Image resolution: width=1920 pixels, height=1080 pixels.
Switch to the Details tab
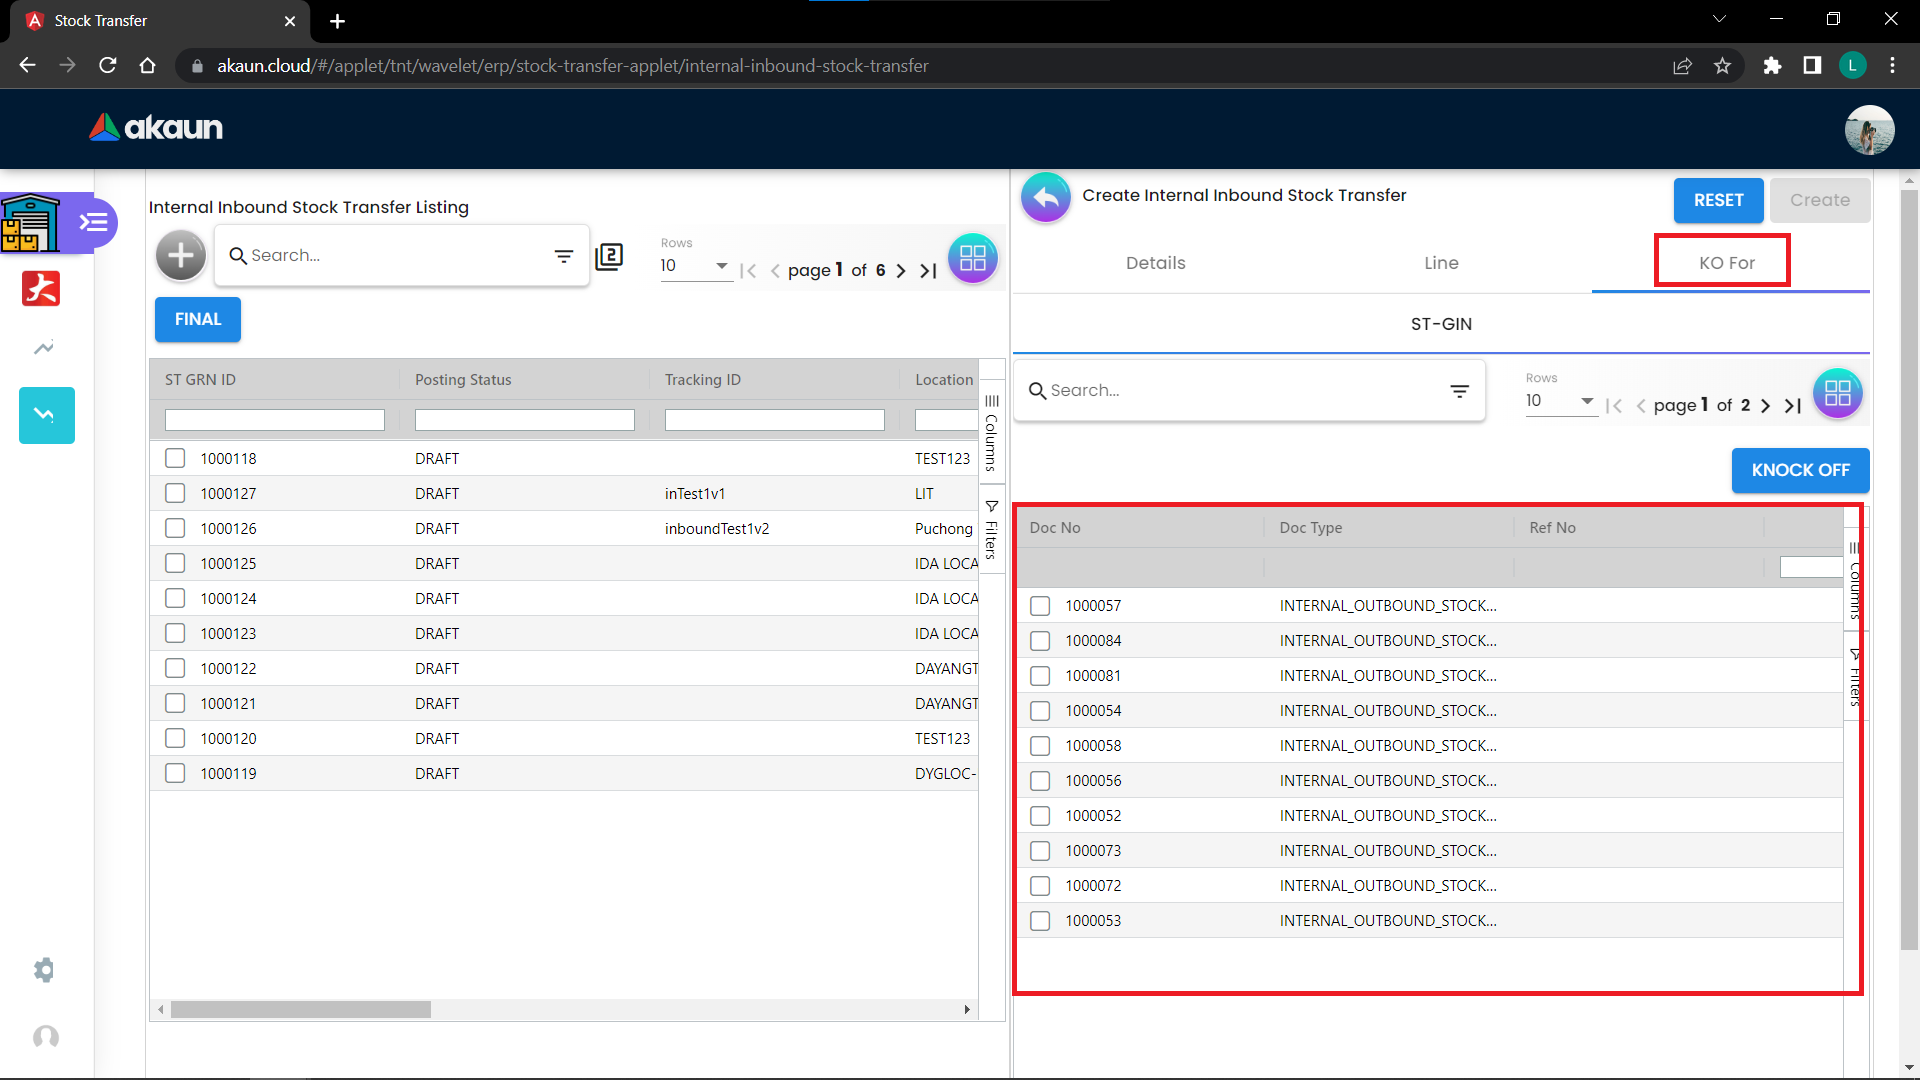tap(1155, 263)
